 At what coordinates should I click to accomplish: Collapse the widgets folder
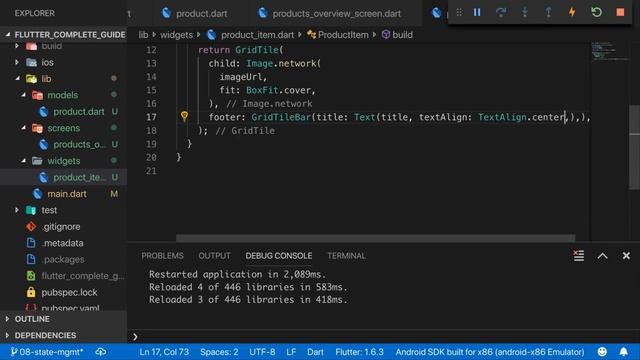click(x=23, y=160)
